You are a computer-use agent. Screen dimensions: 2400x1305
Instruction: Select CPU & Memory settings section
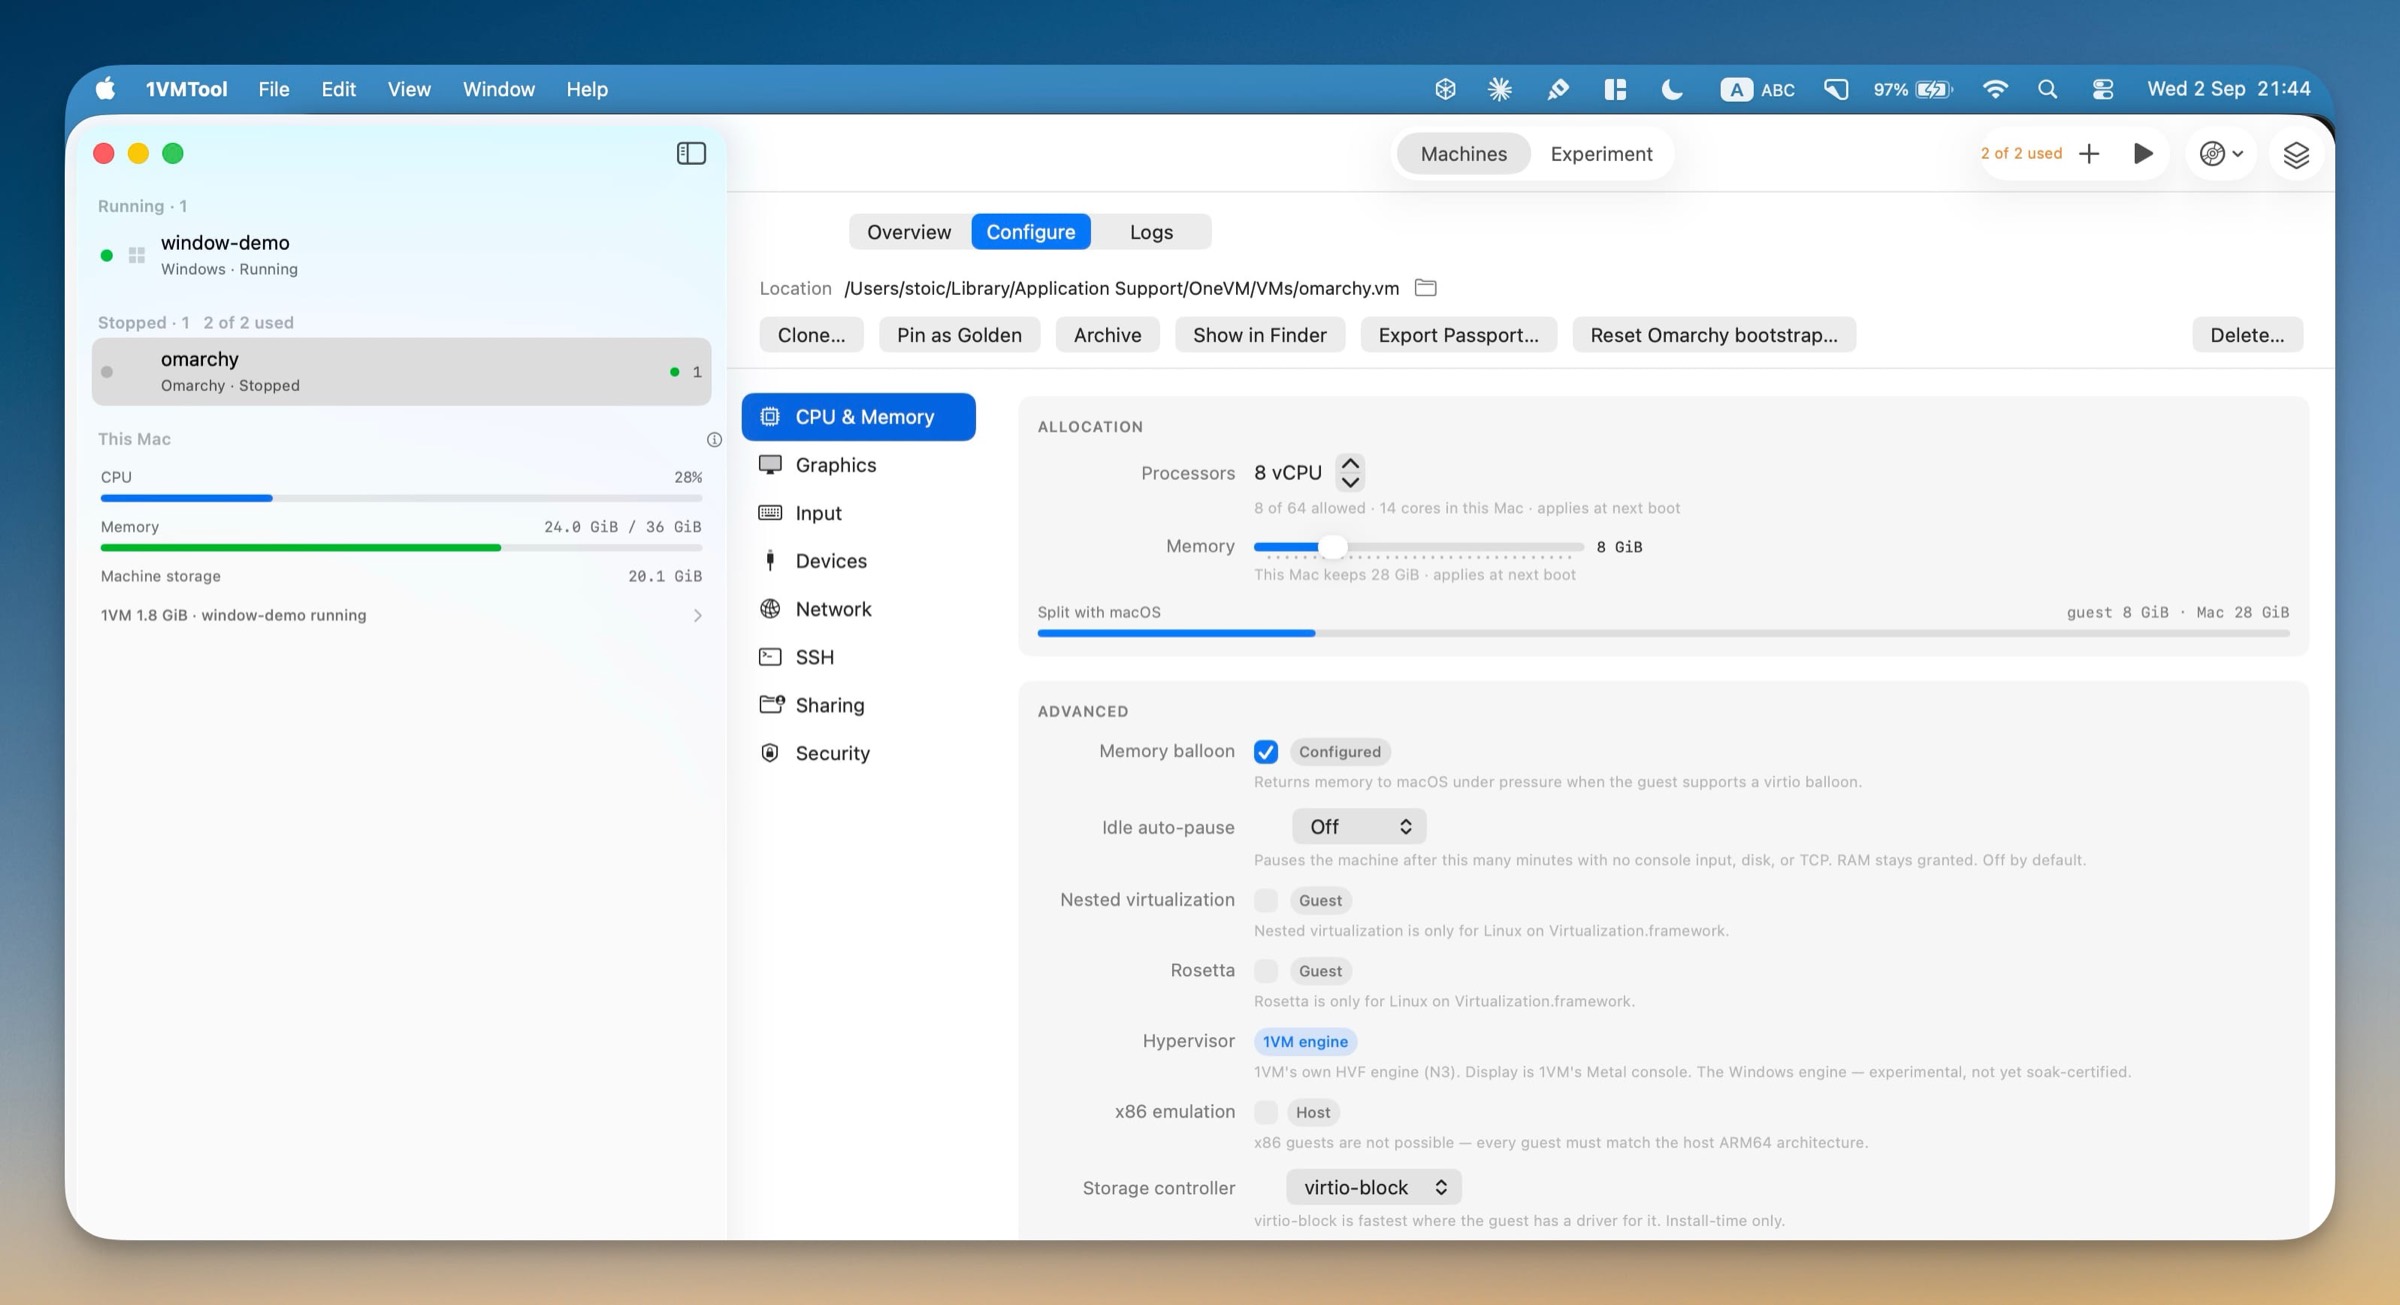click(858, 417)
